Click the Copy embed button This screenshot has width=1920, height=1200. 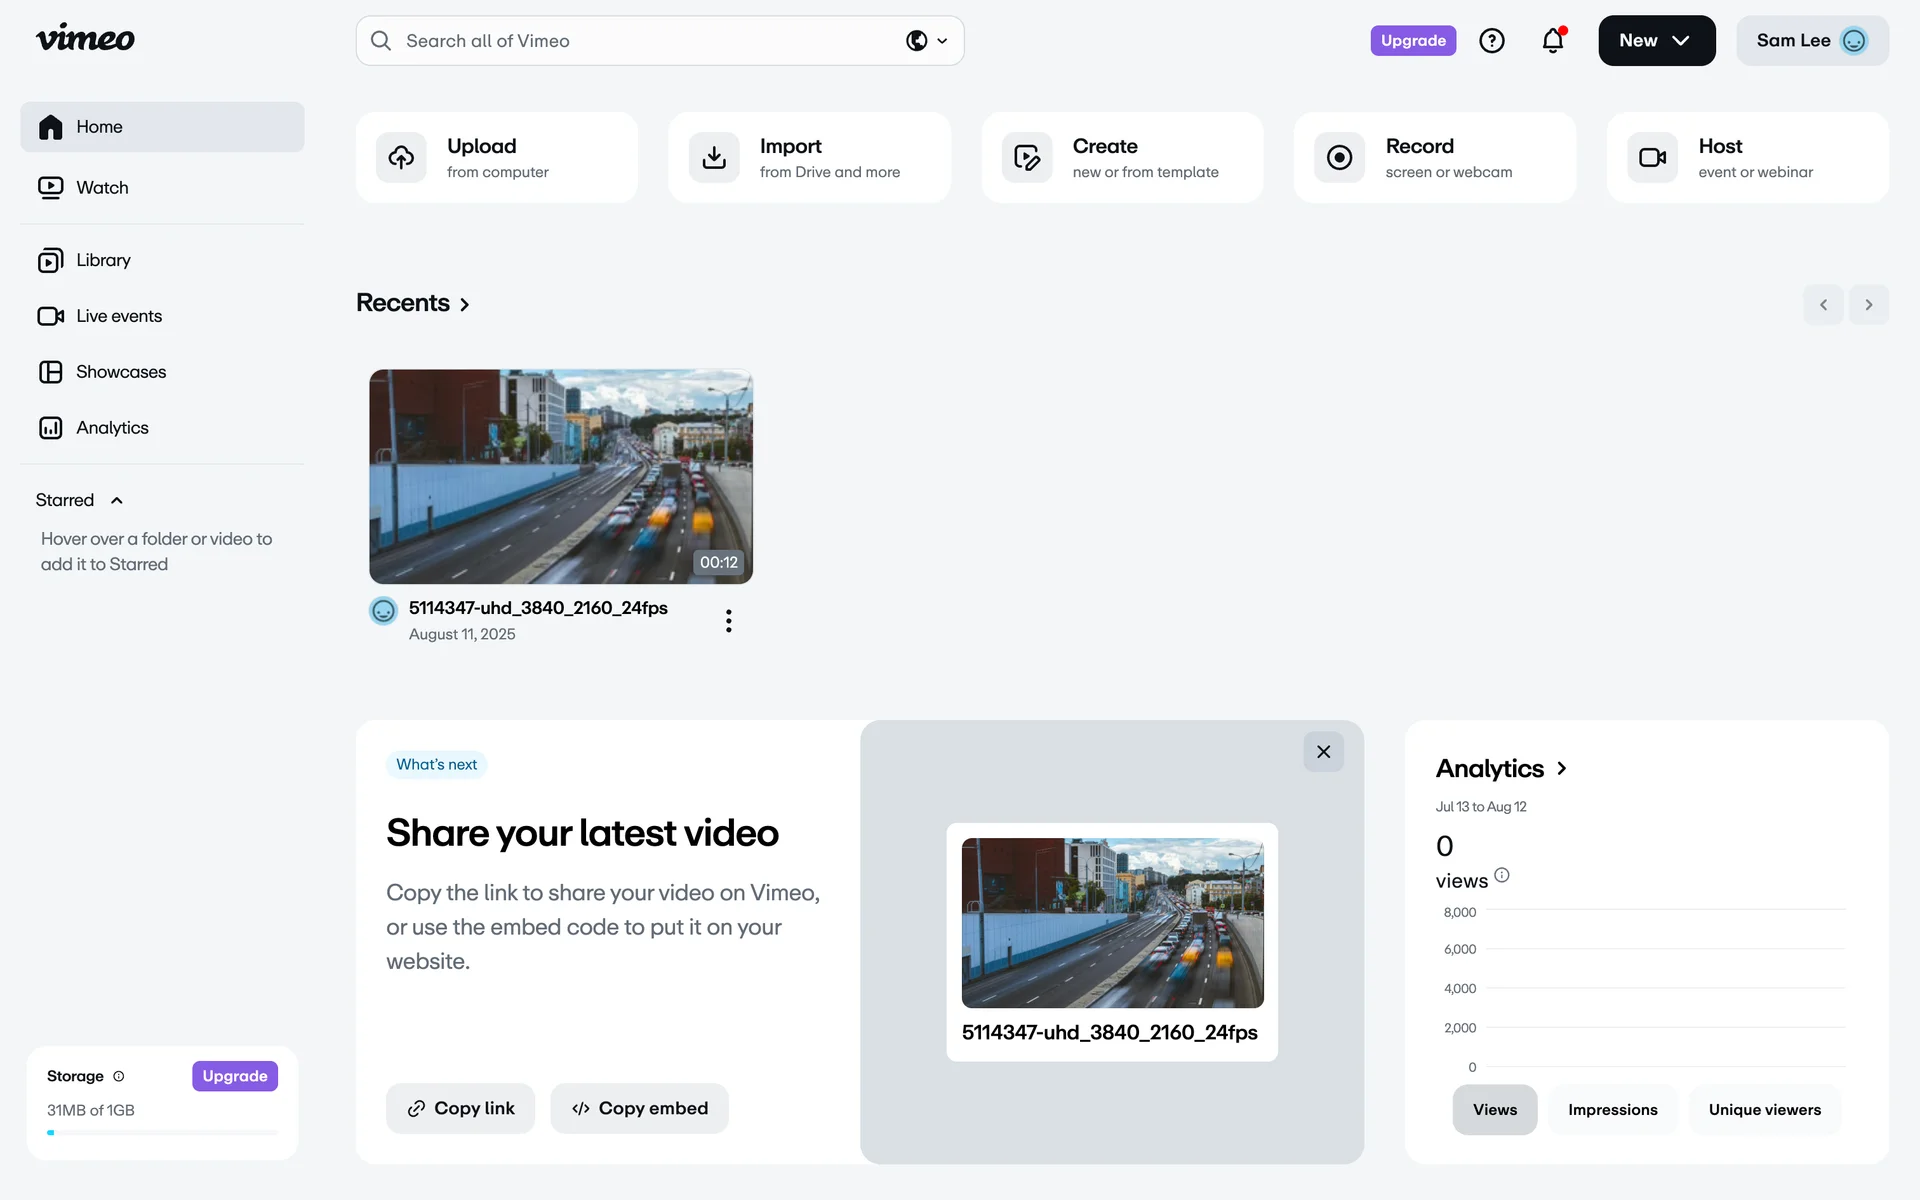pyautogui.click(x=639, y=1108)
